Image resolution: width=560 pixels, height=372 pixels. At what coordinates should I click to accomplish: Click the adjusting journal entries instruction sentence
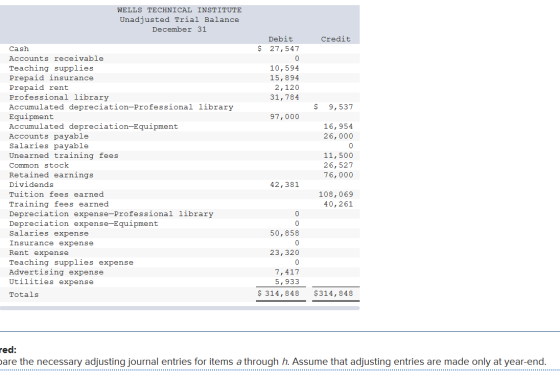[273, 362]
